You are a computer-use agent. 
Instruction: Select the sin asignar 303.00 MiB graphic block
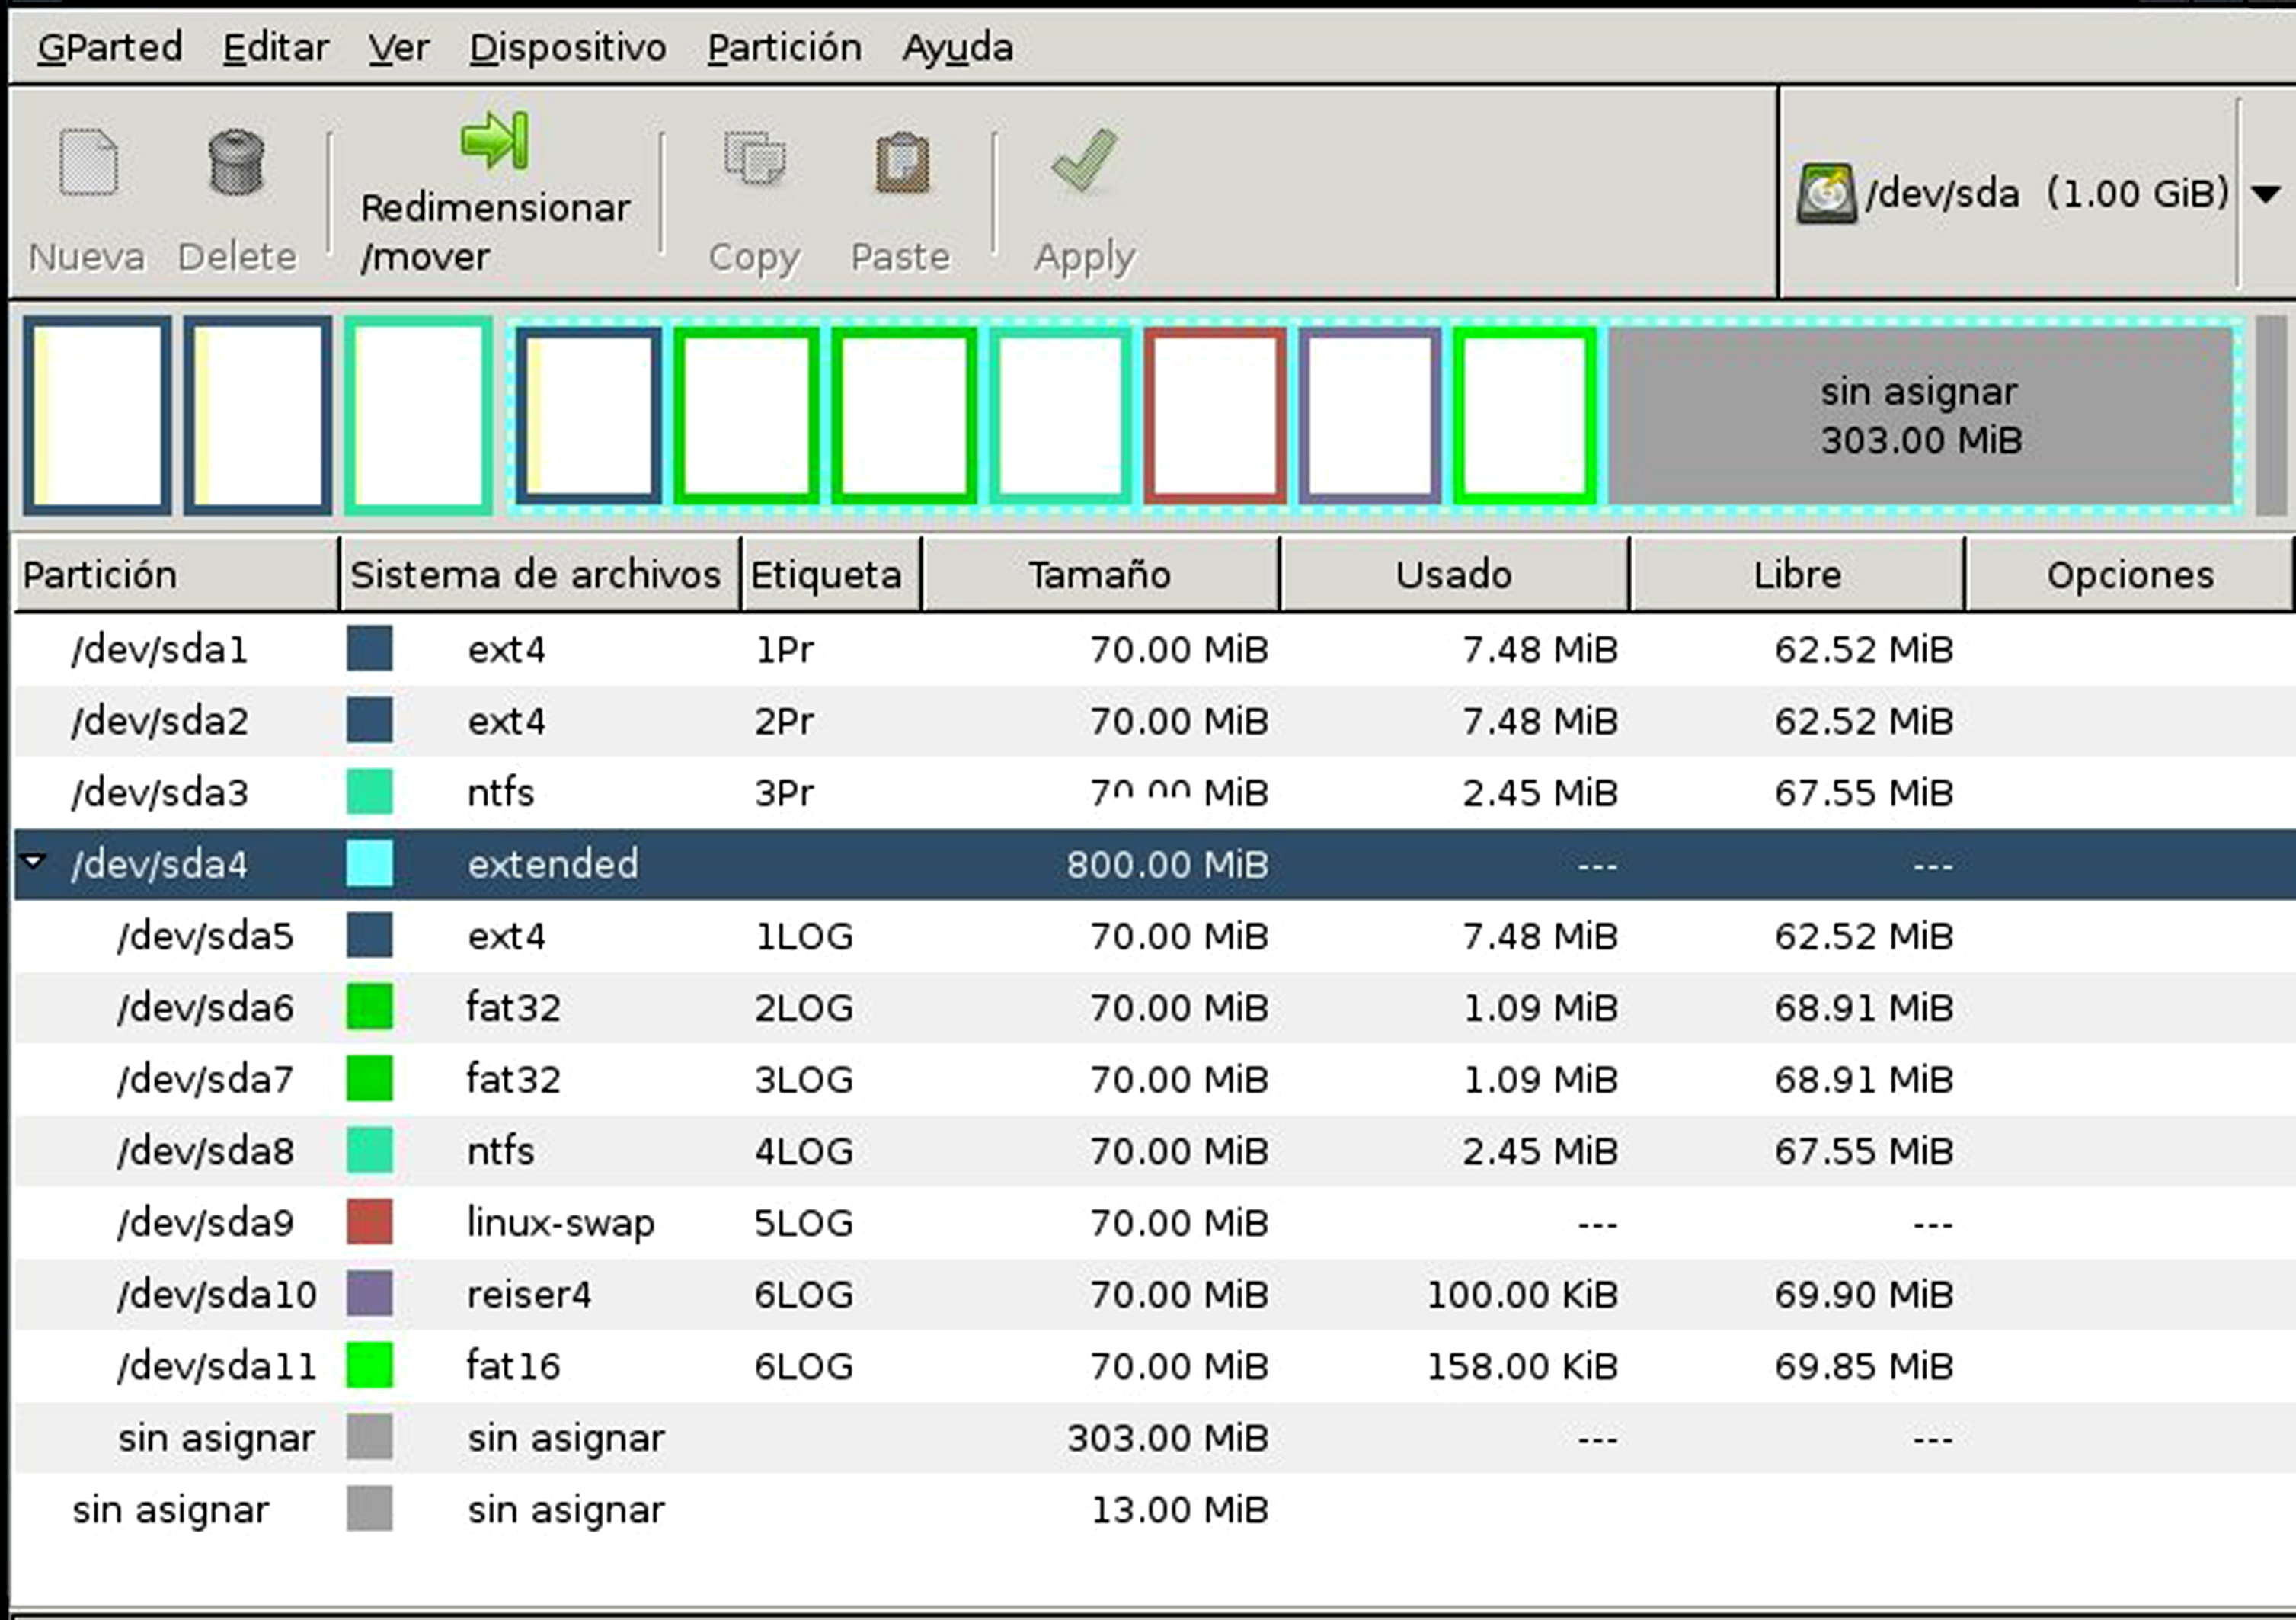click(1920, 415)
